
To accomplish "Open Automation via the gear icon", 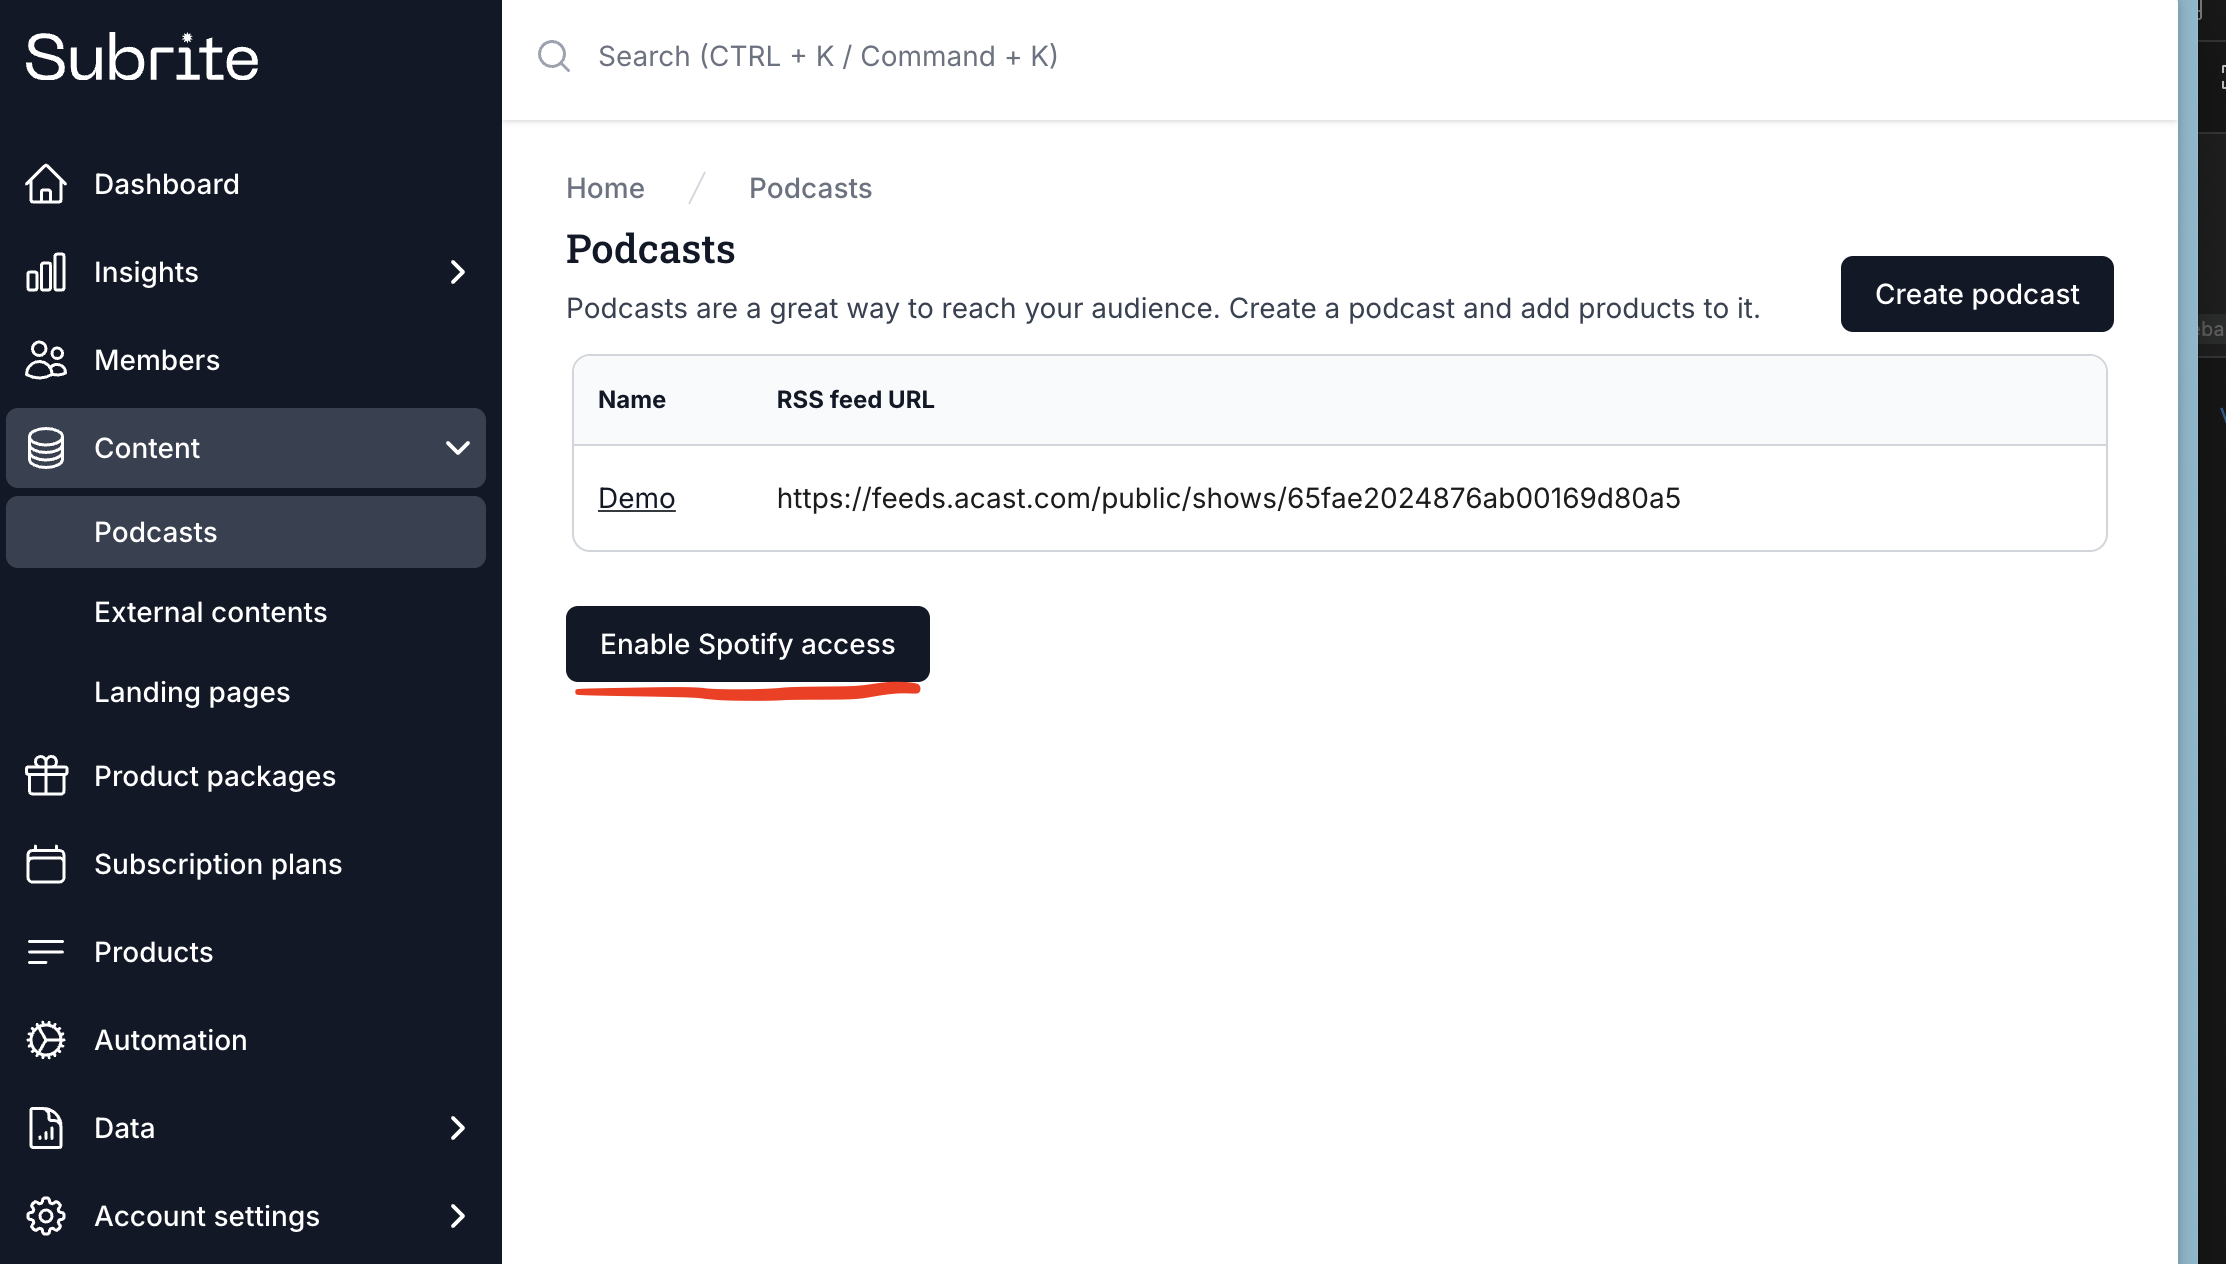I will [45, 1040].
